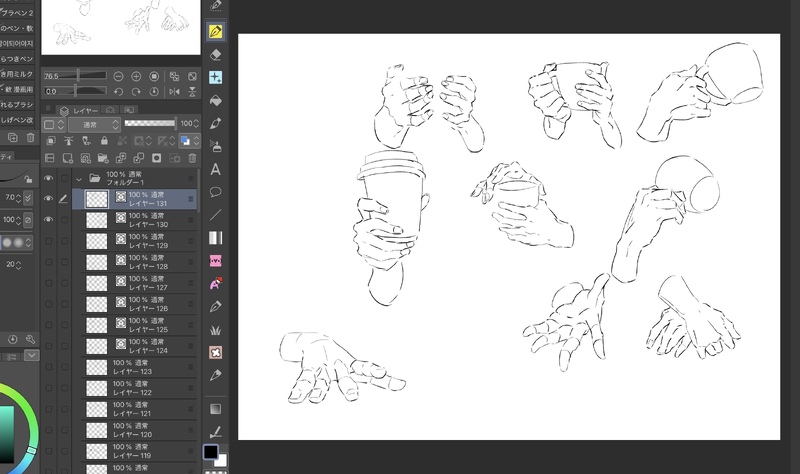Create a layer mask
Viewport: 800px width, 474px height.
(157, 158)
